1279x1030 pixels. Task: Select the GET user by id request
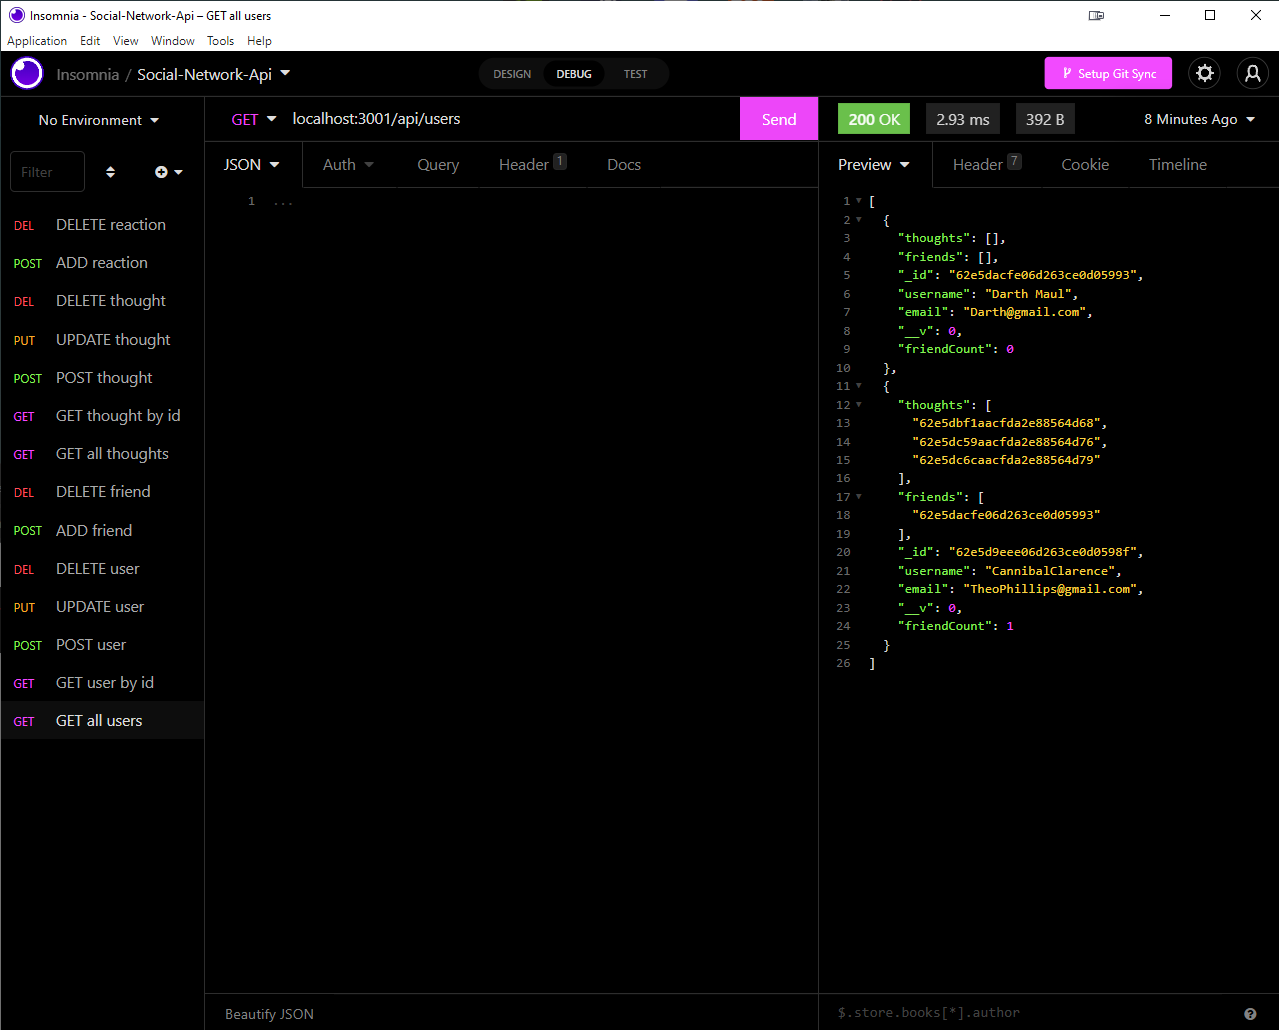pos(104,682)
